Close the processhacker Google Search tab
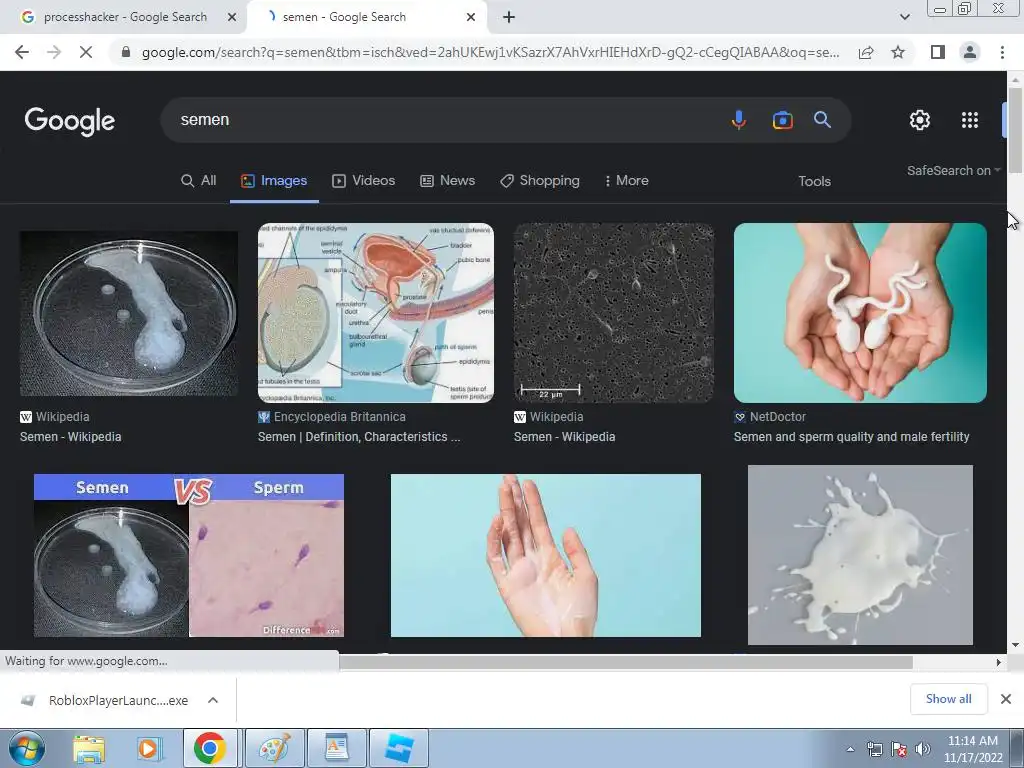The width and height of the screenshot is (1024, 768). tap(231, 18)
